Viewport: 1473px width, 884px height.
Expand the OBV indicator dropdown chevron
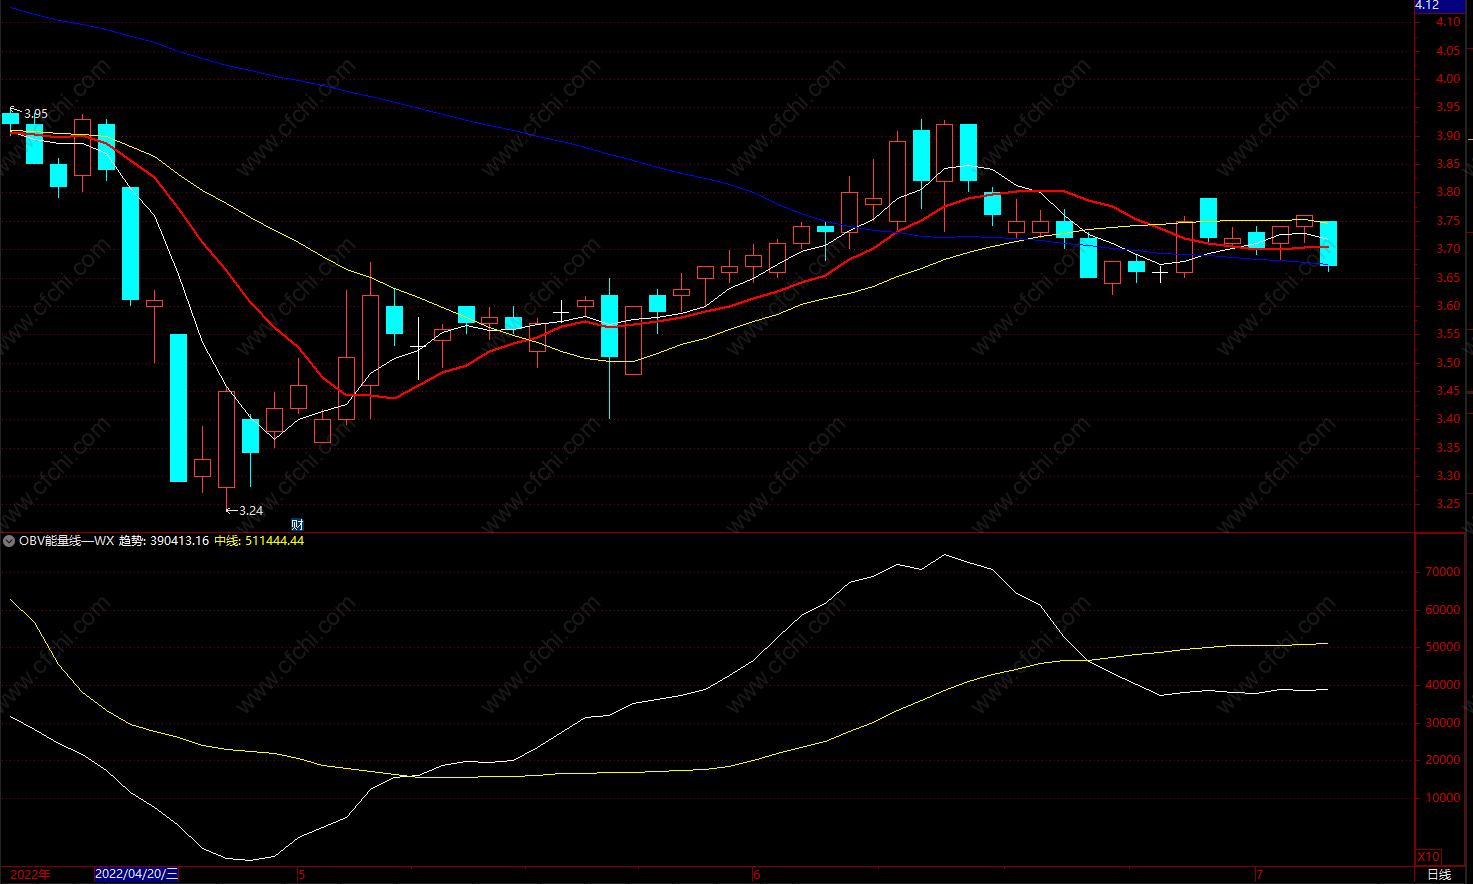(x=9, y=541)
